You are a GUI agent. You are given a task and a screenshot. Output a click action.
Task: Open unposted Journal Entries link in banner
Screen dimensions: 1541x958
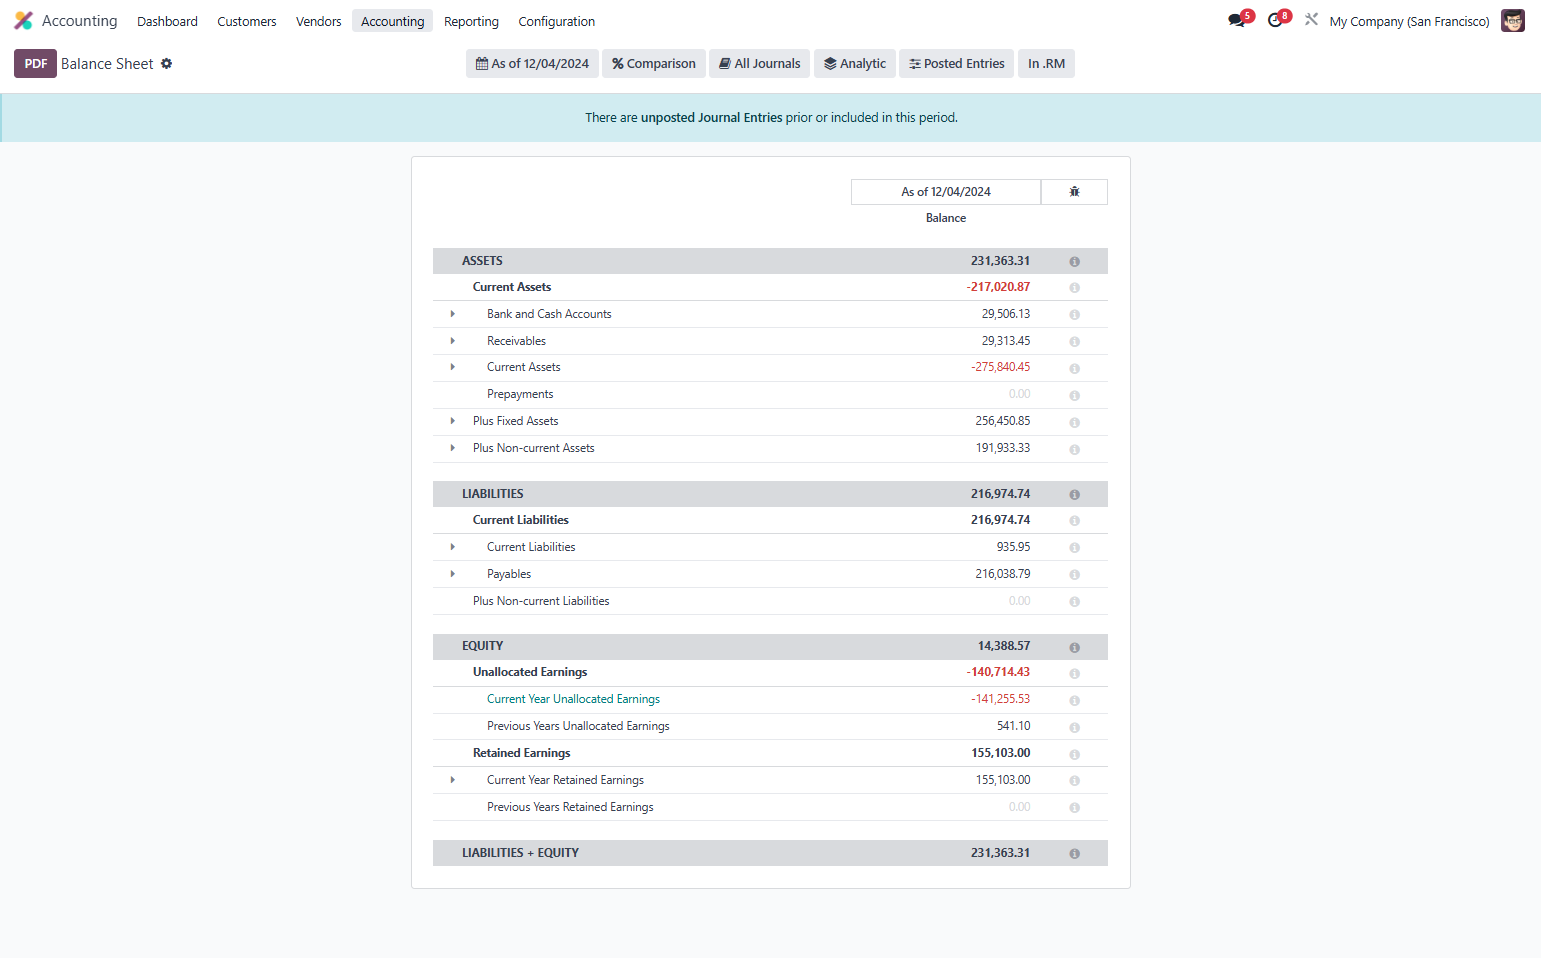click(x=712, y=117)
